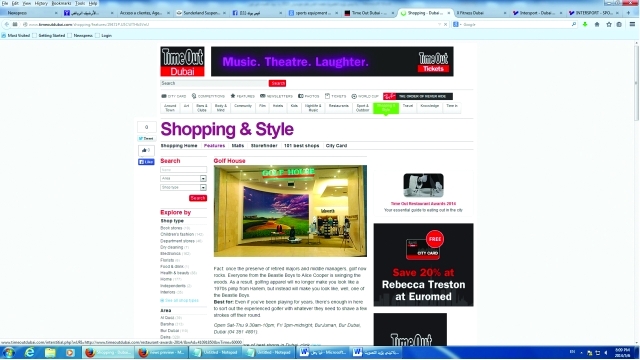Open Time Out Restaurant Awards 2014 thumbnail
Image resolution: width=640 pixels, height=360 pixels.
(x=423, y=185)
